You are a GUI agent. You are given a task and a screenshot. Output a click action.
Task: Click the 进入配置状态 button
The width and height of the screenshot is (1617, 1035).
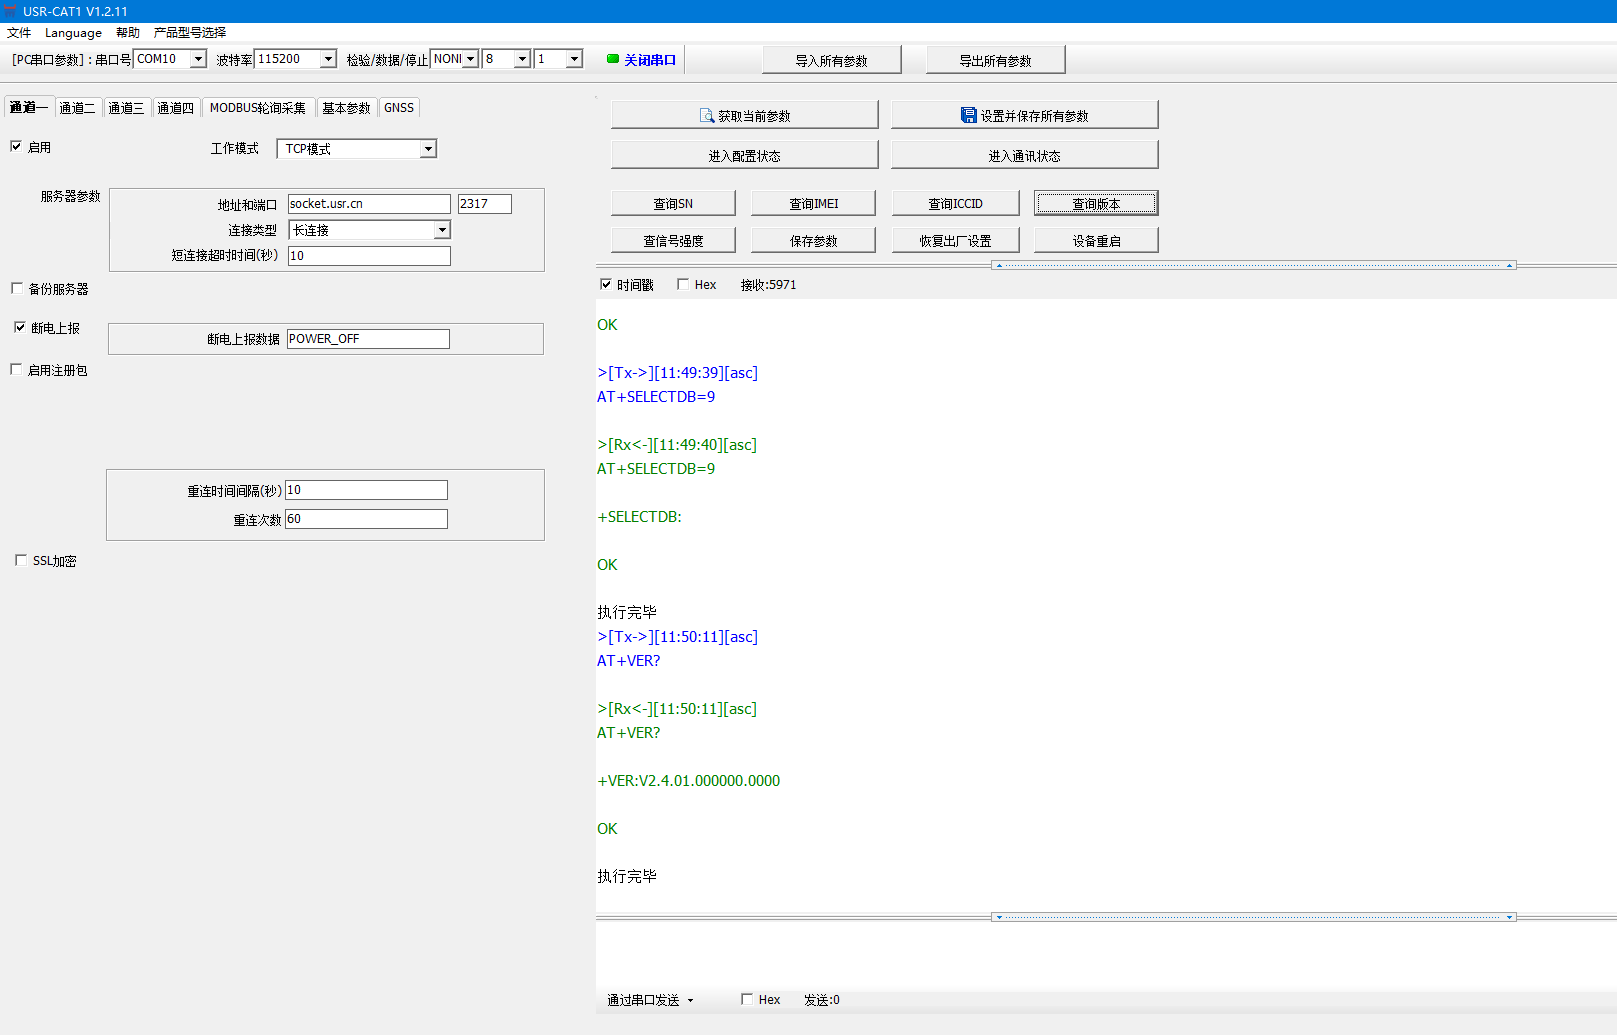click(x=744, y=156)
